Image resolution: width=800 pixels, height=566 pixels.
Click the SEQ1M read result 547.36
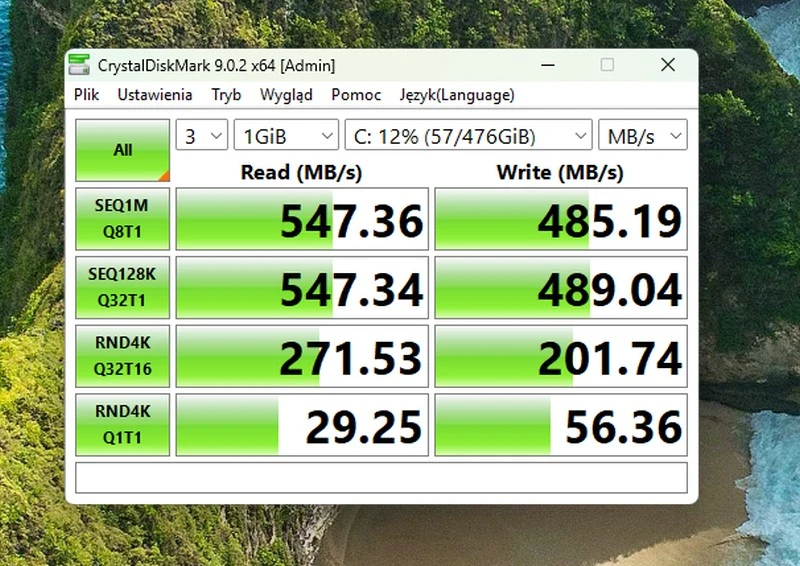(x=302, y=219)
